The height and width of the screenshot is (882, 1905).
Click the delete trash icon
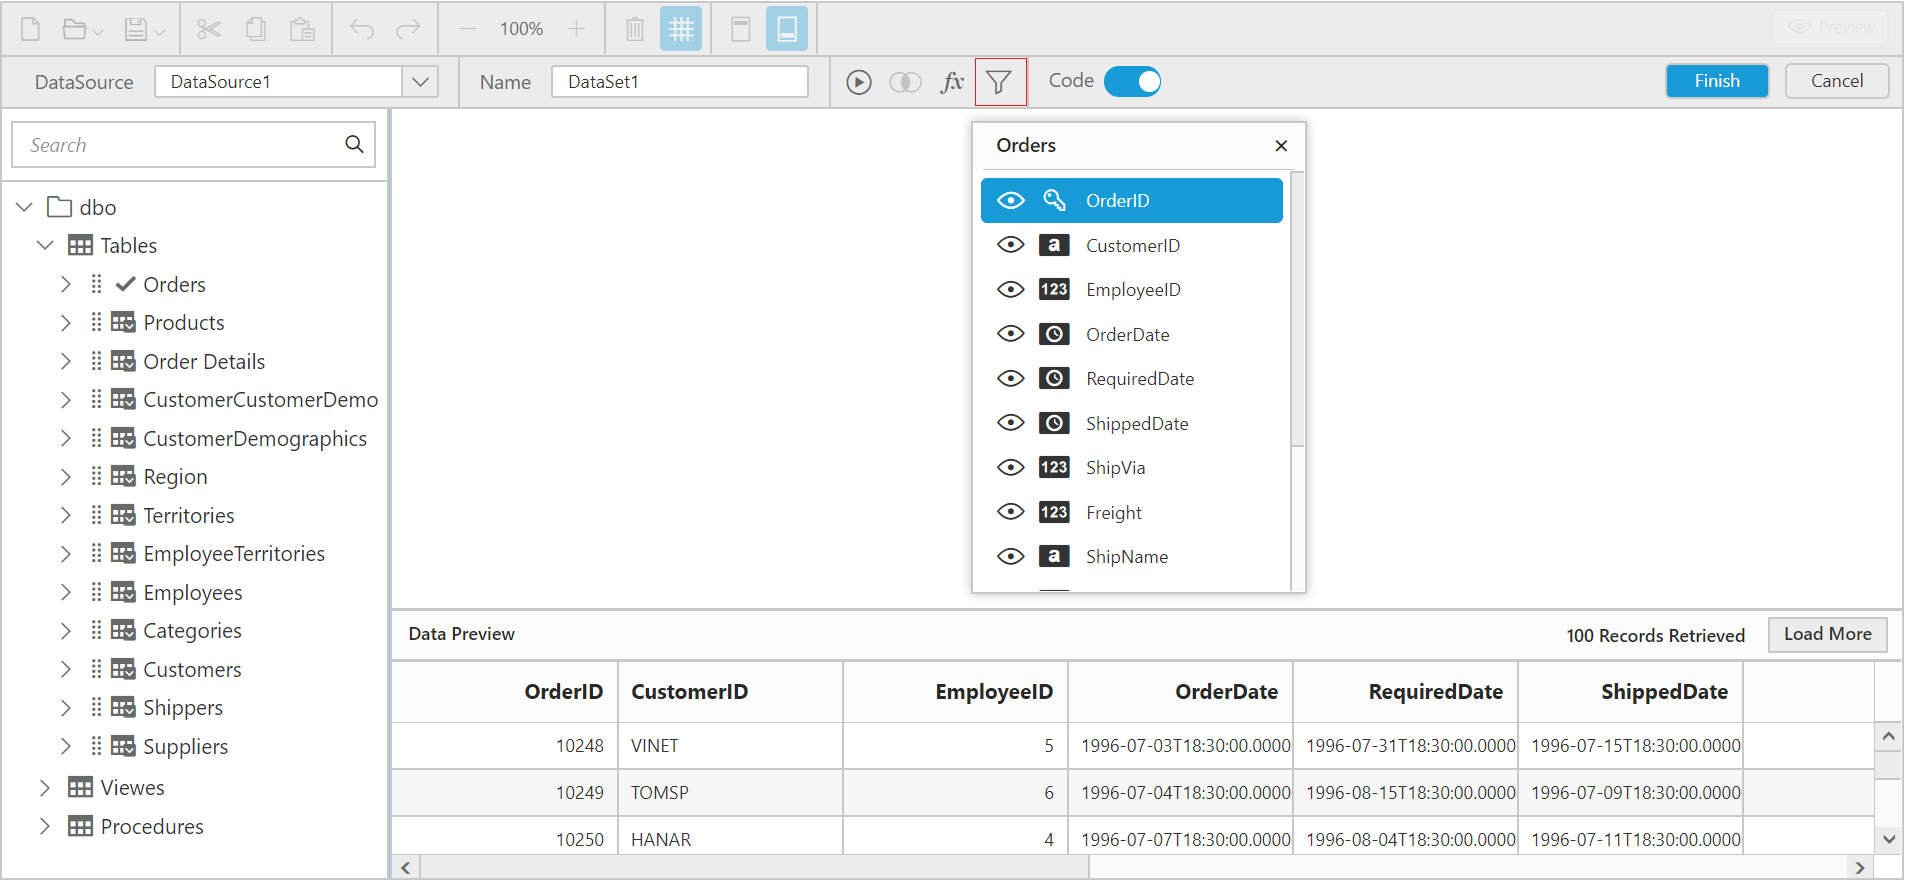coord(635,29)
